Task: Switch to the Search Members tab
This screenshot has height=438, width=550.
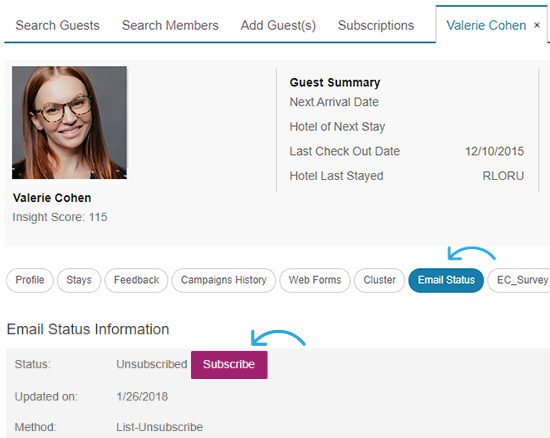Action: (170, 26)
